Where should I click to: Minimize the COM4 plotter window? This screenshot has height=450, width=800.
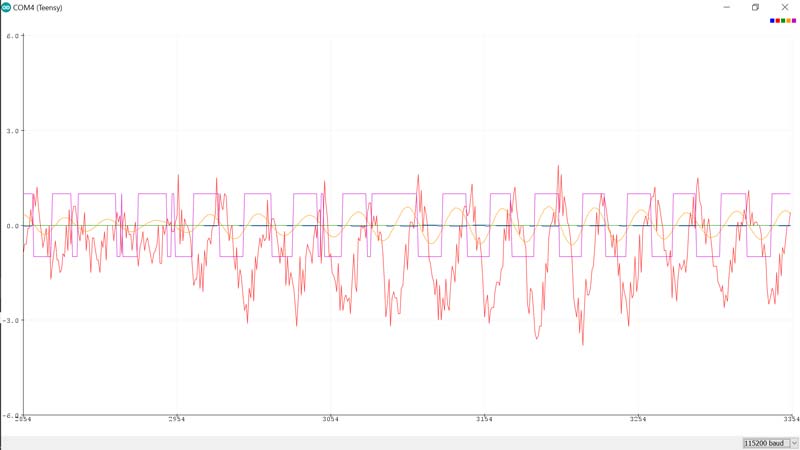729,7
